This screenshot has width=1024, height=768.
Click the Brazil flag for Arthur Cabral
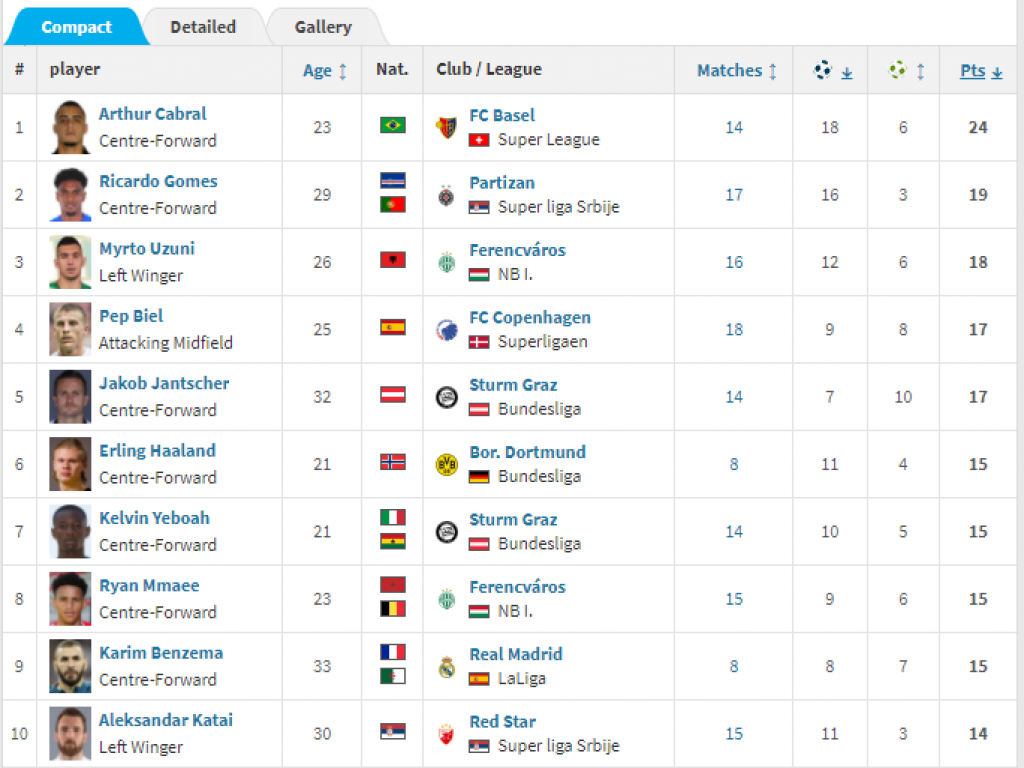click(x=393, y=125)
